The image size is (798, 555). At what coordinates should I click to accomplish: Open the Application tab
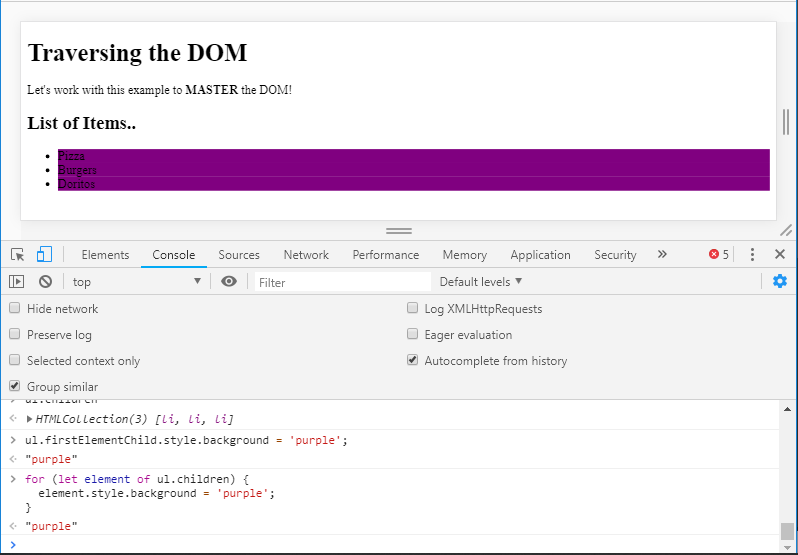(540, 255)
